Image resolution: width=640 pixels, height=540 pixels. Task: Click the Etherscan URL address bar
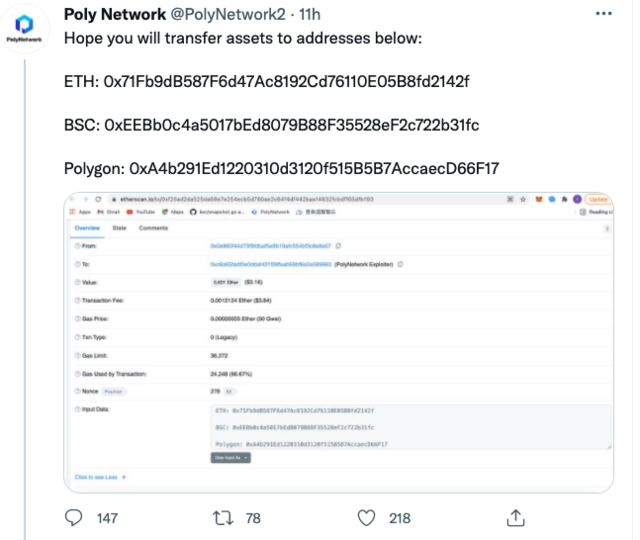[300, 200]
